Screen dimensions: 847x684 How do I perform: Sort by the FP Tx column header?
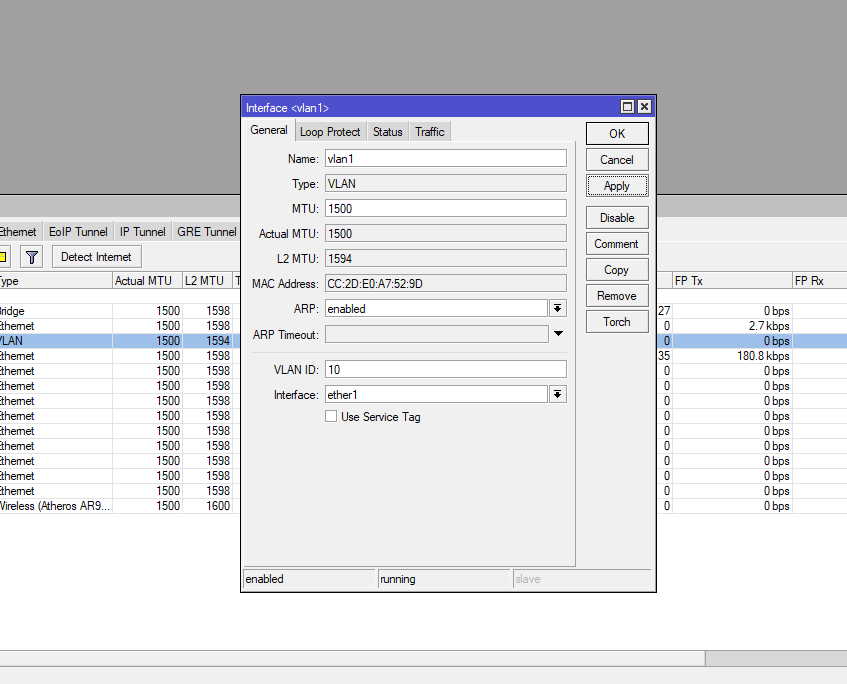tap(732, 281)
